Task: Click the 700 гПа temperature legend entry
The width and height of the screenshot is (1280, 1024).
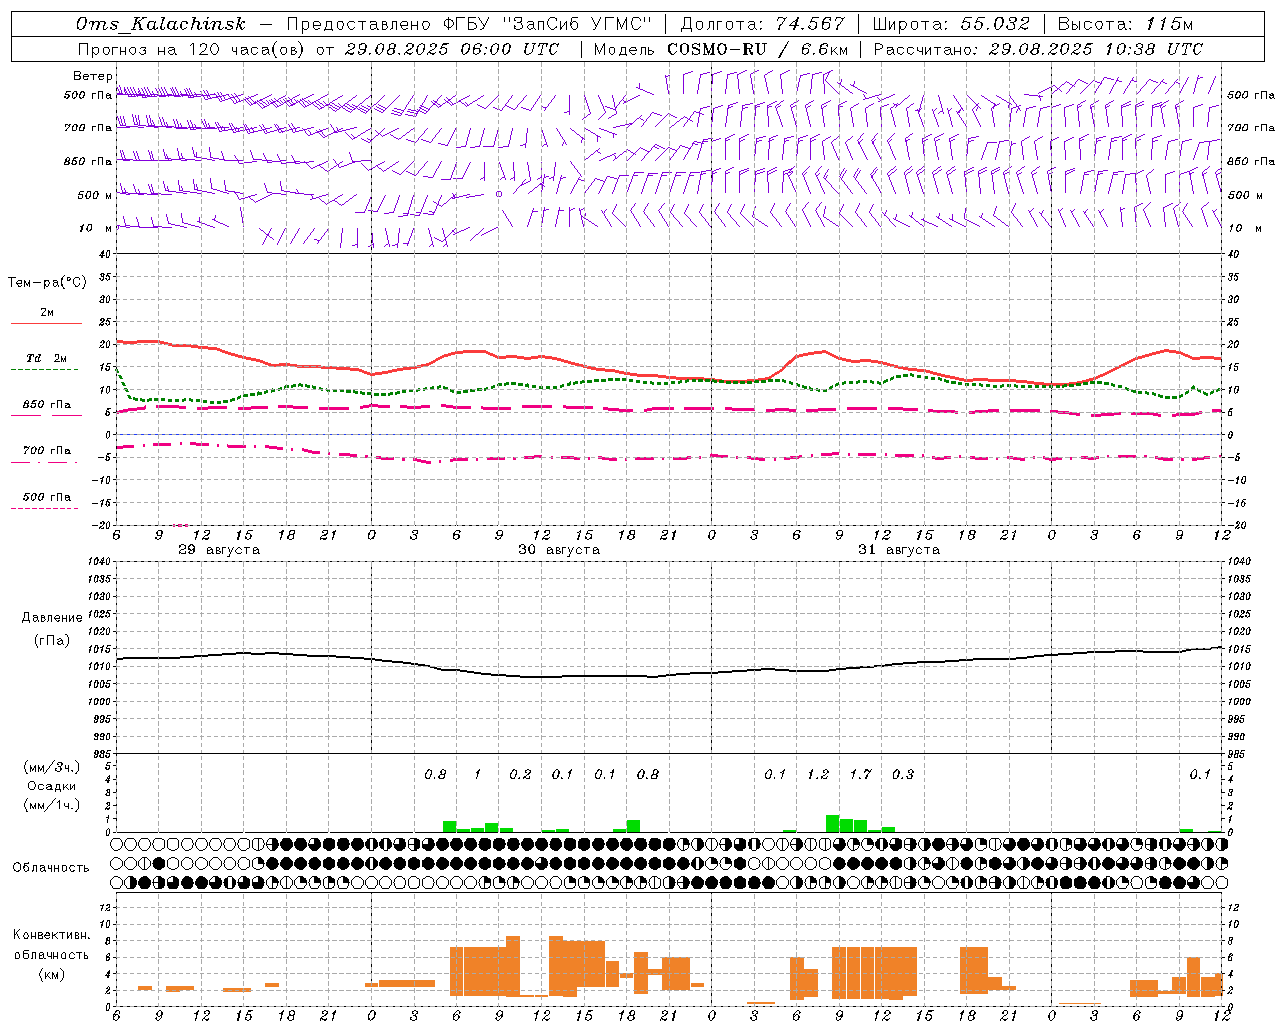Action: (47, 450)
